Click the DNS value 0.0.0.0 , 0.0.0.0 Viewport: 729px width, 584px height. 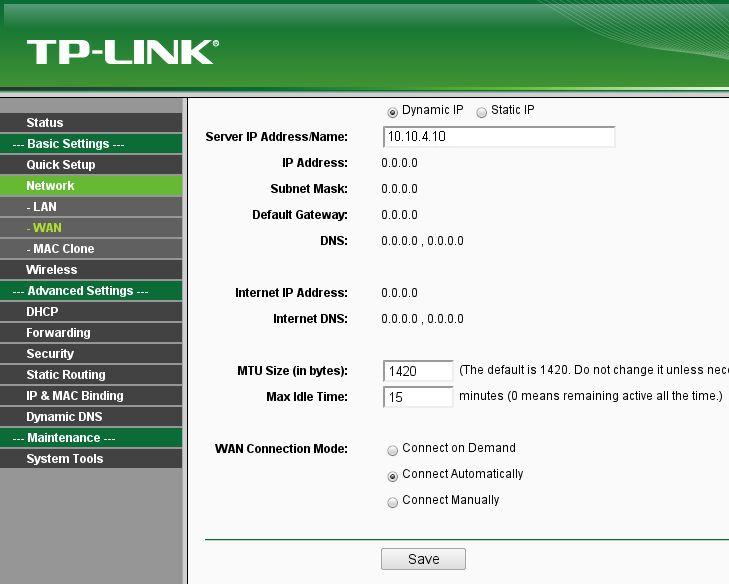422,241
